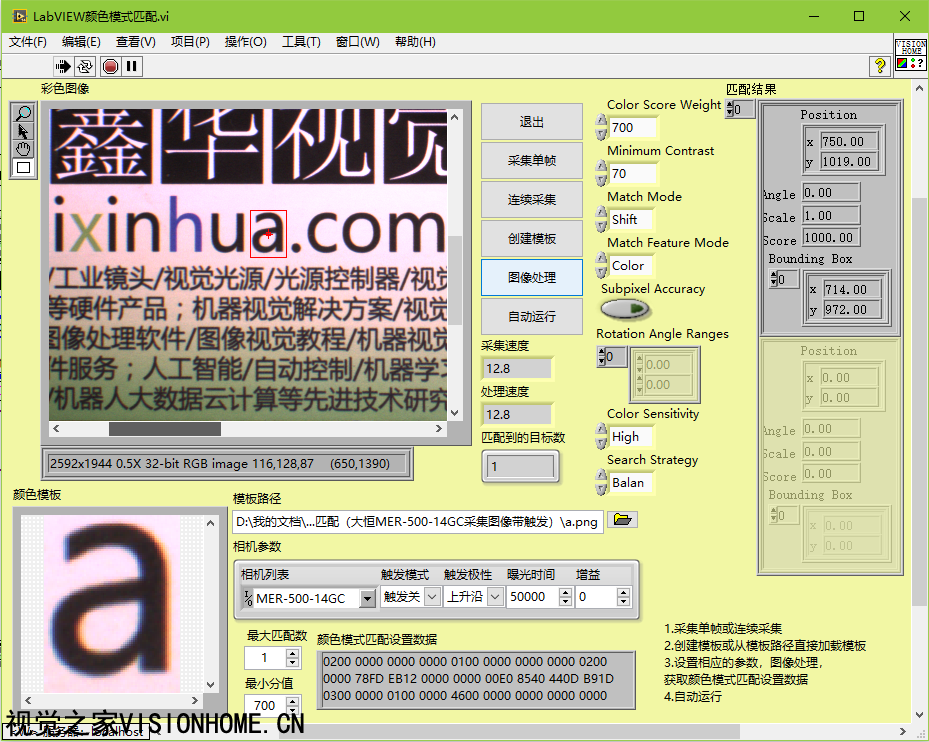Screen dimensions: 929x742
Task: Click the 自动运行 button
Action: [x=531, y=317]
